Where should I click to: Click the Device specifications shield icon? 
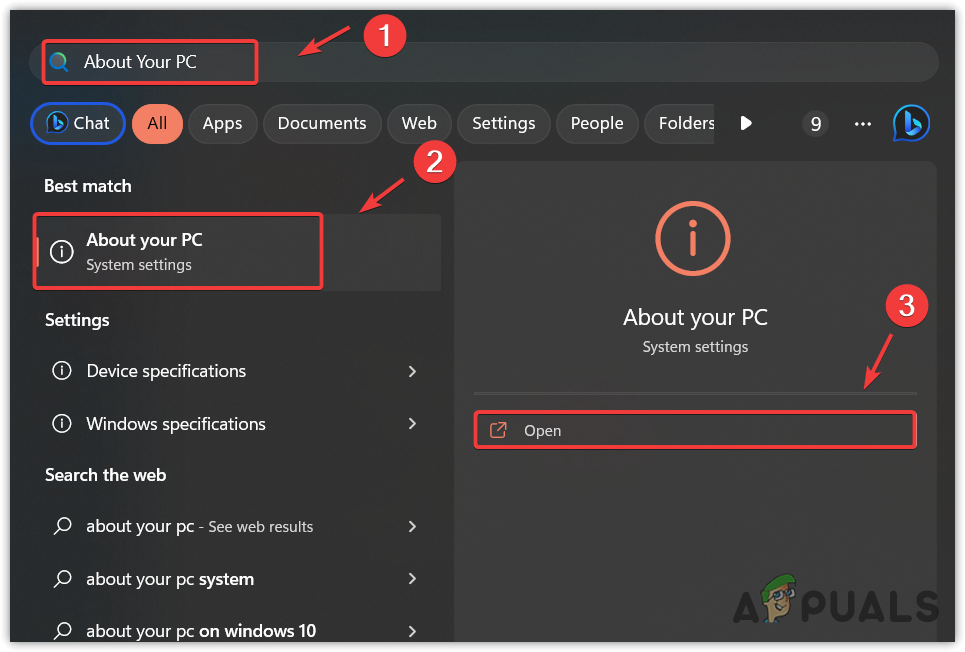pos(61,371)
